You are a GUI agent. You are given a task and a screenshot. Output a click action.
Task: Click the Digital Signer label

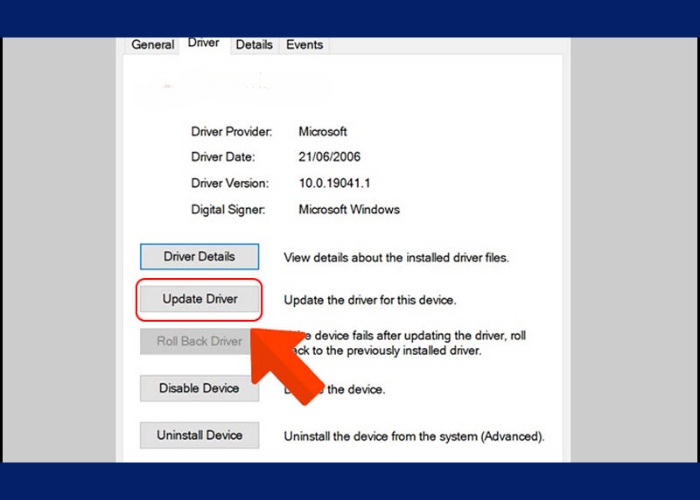229,210
